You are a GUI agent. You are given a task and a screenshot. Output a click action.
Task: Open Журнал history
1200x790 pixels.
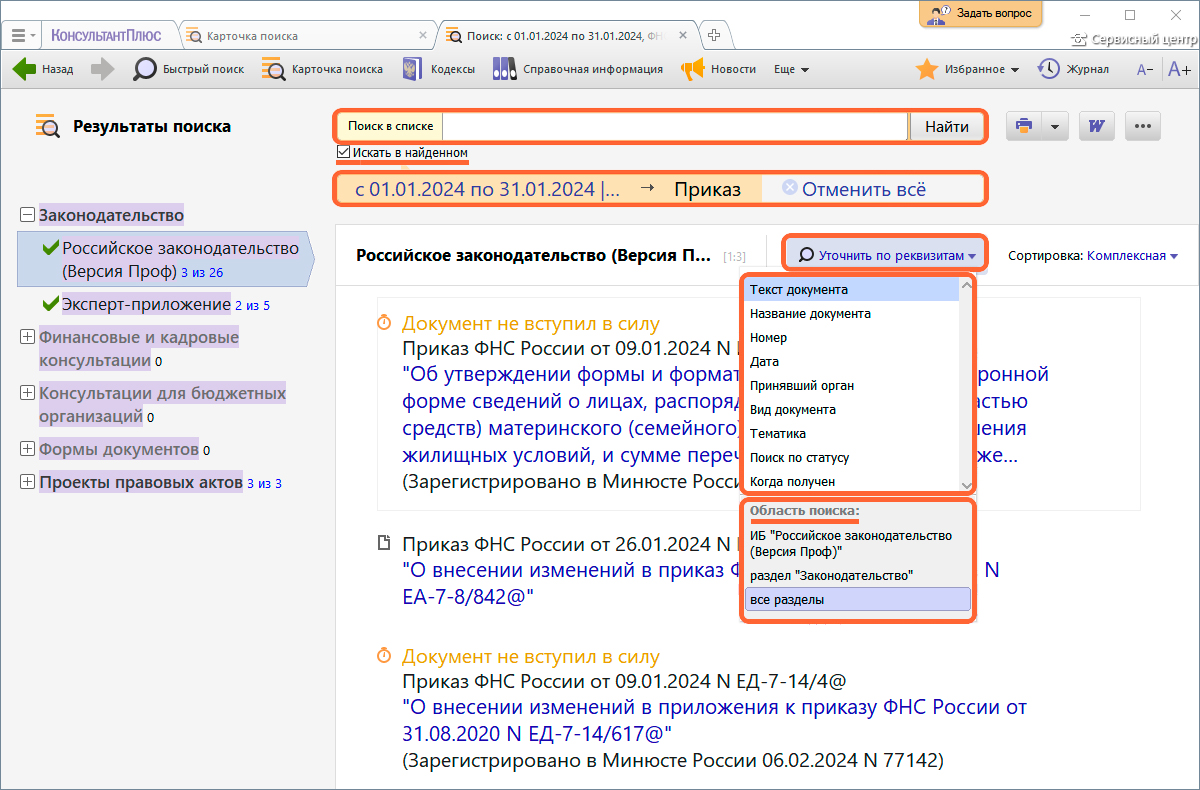[x=1073, y=69]
